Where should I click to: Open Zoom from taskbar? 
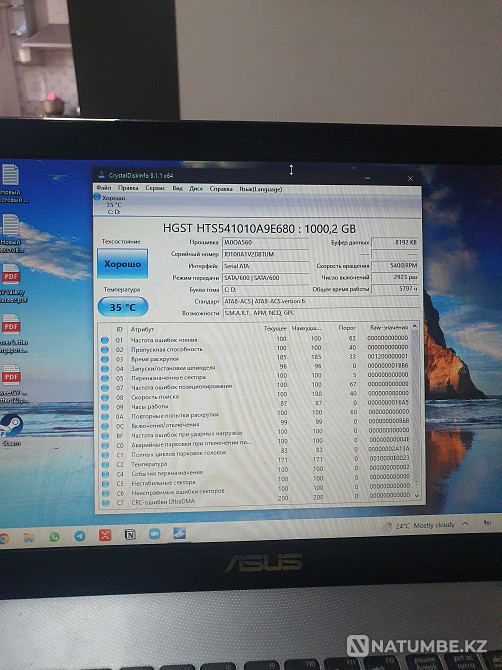click(154, 534)
